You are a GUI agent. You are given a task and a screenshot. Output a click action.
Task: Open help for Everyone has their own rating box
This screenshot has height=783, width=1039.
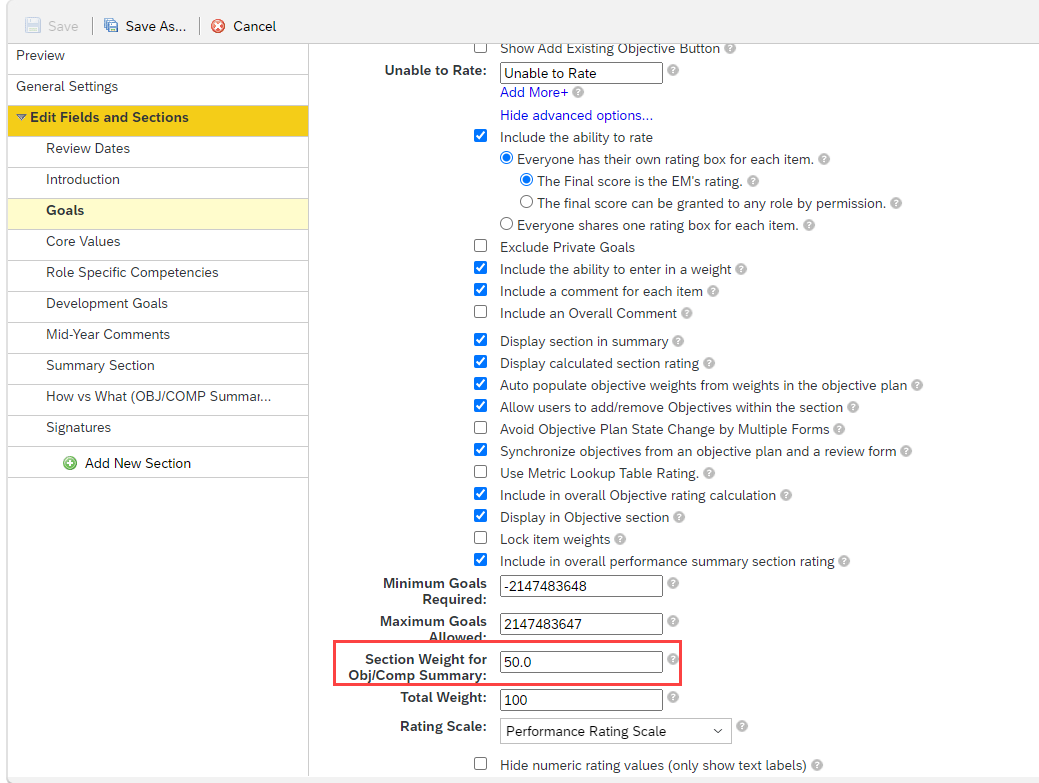[824, 159]
